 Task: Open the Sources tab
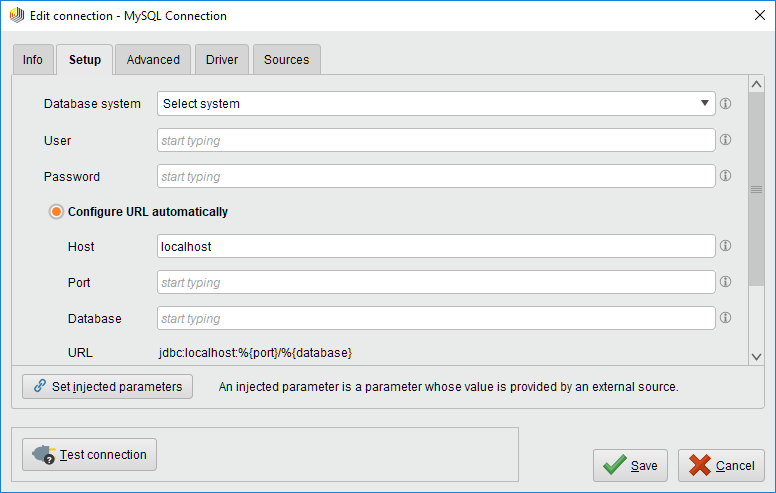pos(286,60)
